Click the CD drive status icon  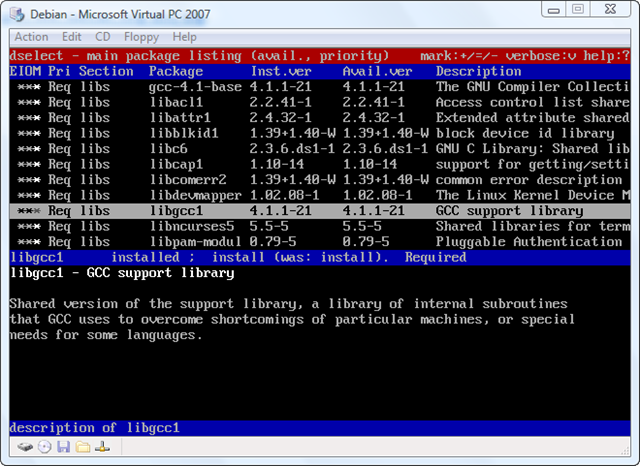coord(44,447)
